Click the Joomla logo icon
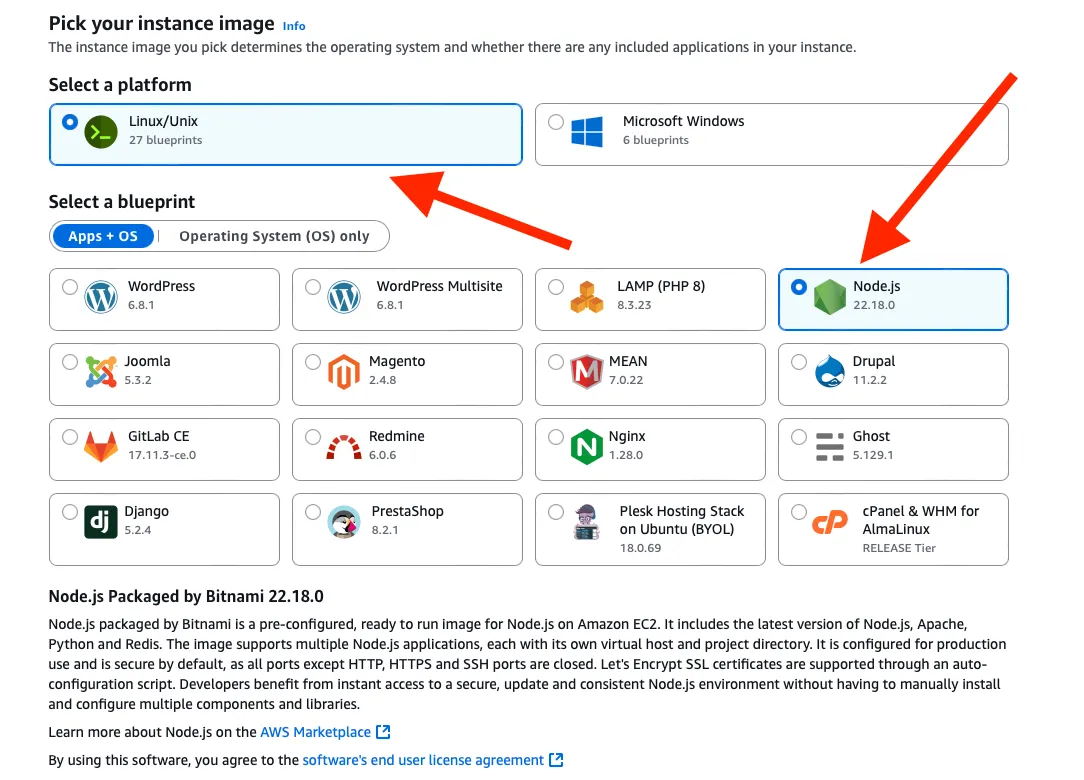Image resolution: width=1084 pixels, height=780 pixels. 101,372
